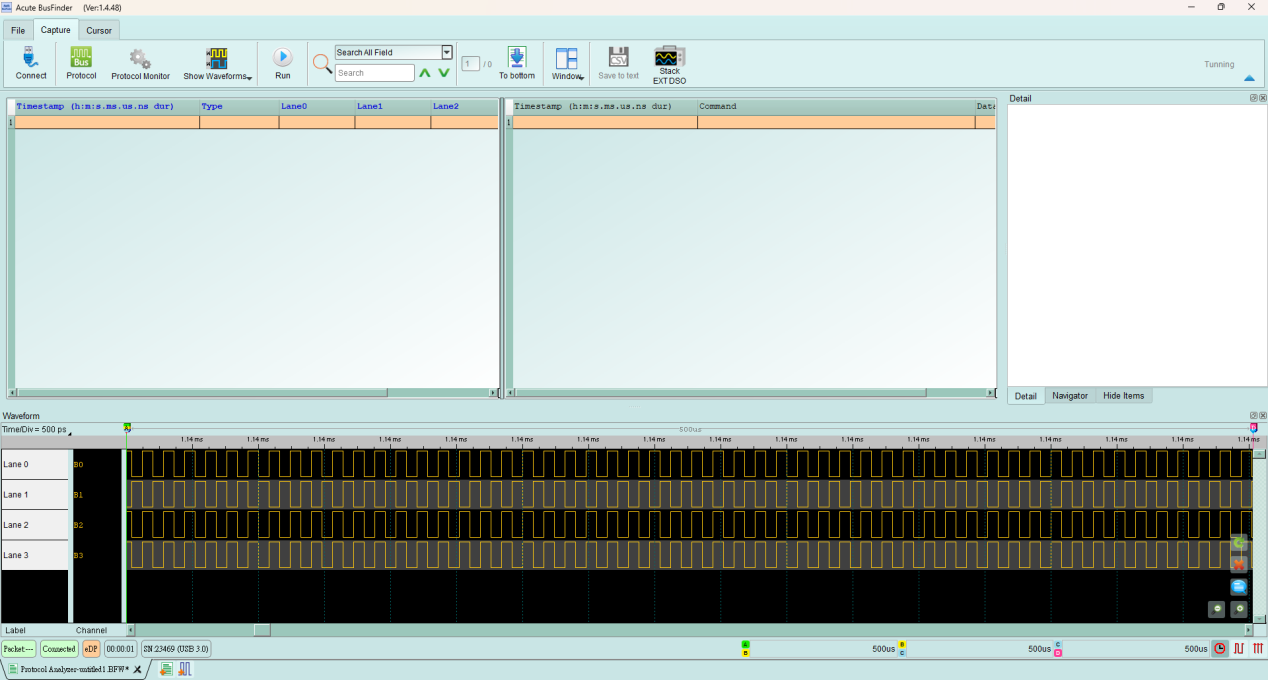
Task: Open the Time/Div = 500 ps dropdown
Action: tap(37, 430)
